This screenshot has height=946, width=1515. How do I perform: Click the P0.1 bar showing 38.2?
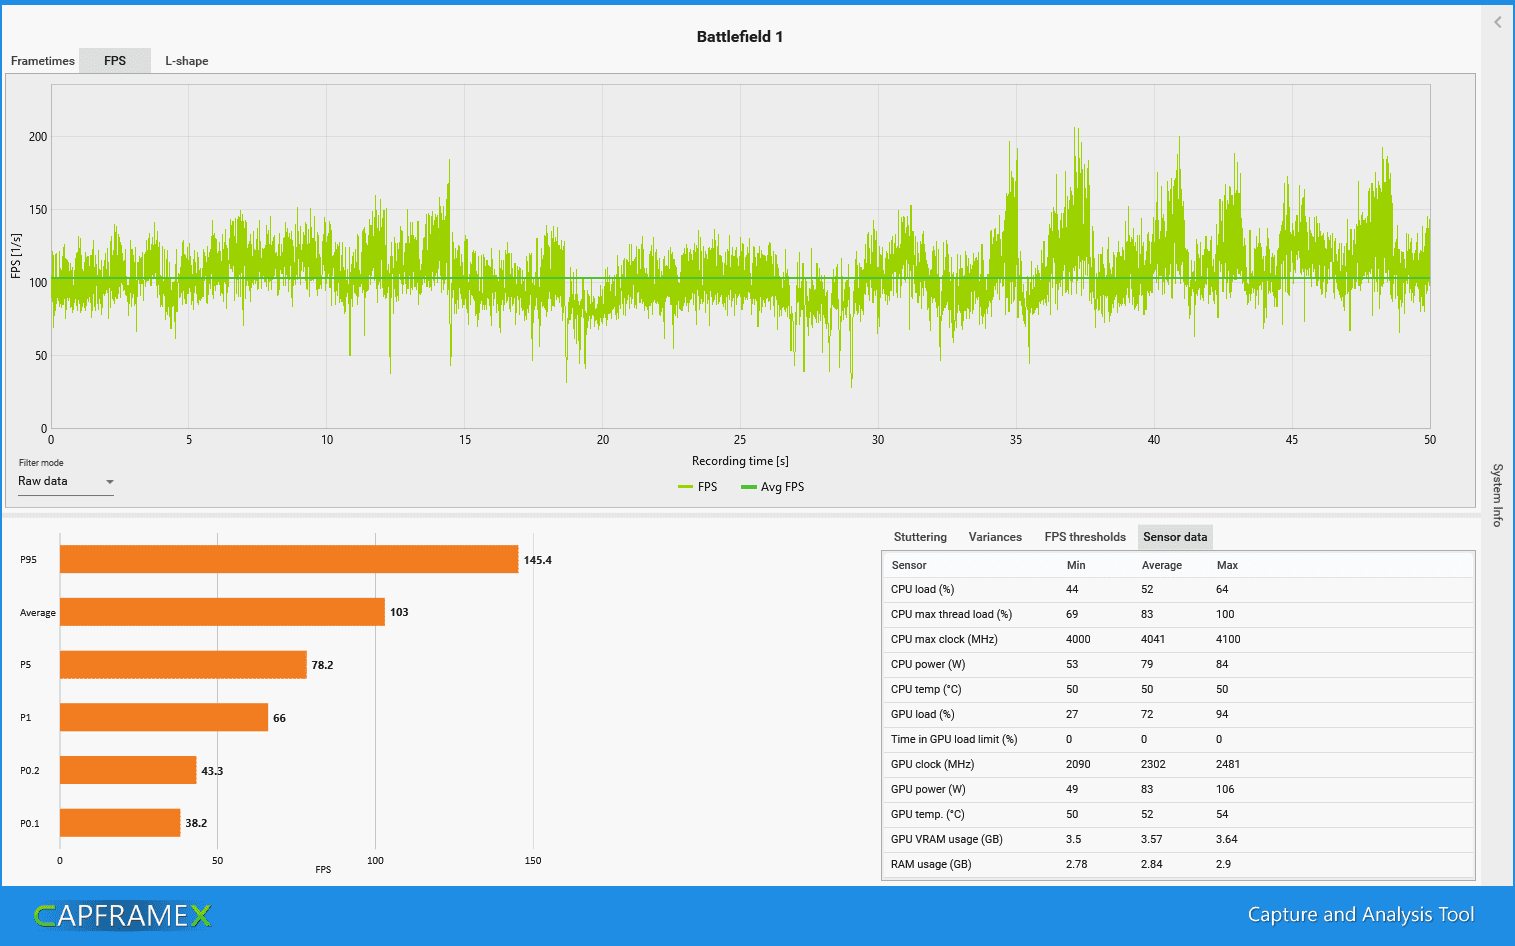click(120, 823)
